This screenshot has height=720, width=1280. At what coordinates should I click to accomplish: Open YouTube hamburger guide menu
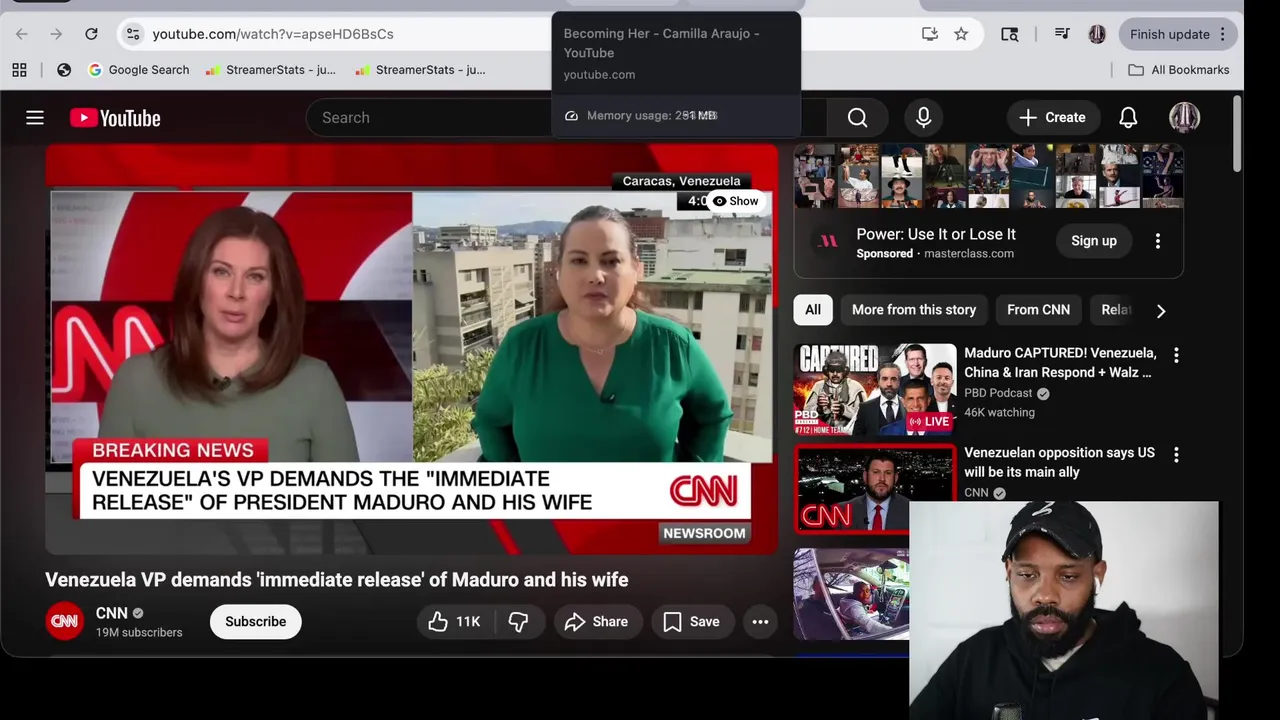[x=35, y=118]
